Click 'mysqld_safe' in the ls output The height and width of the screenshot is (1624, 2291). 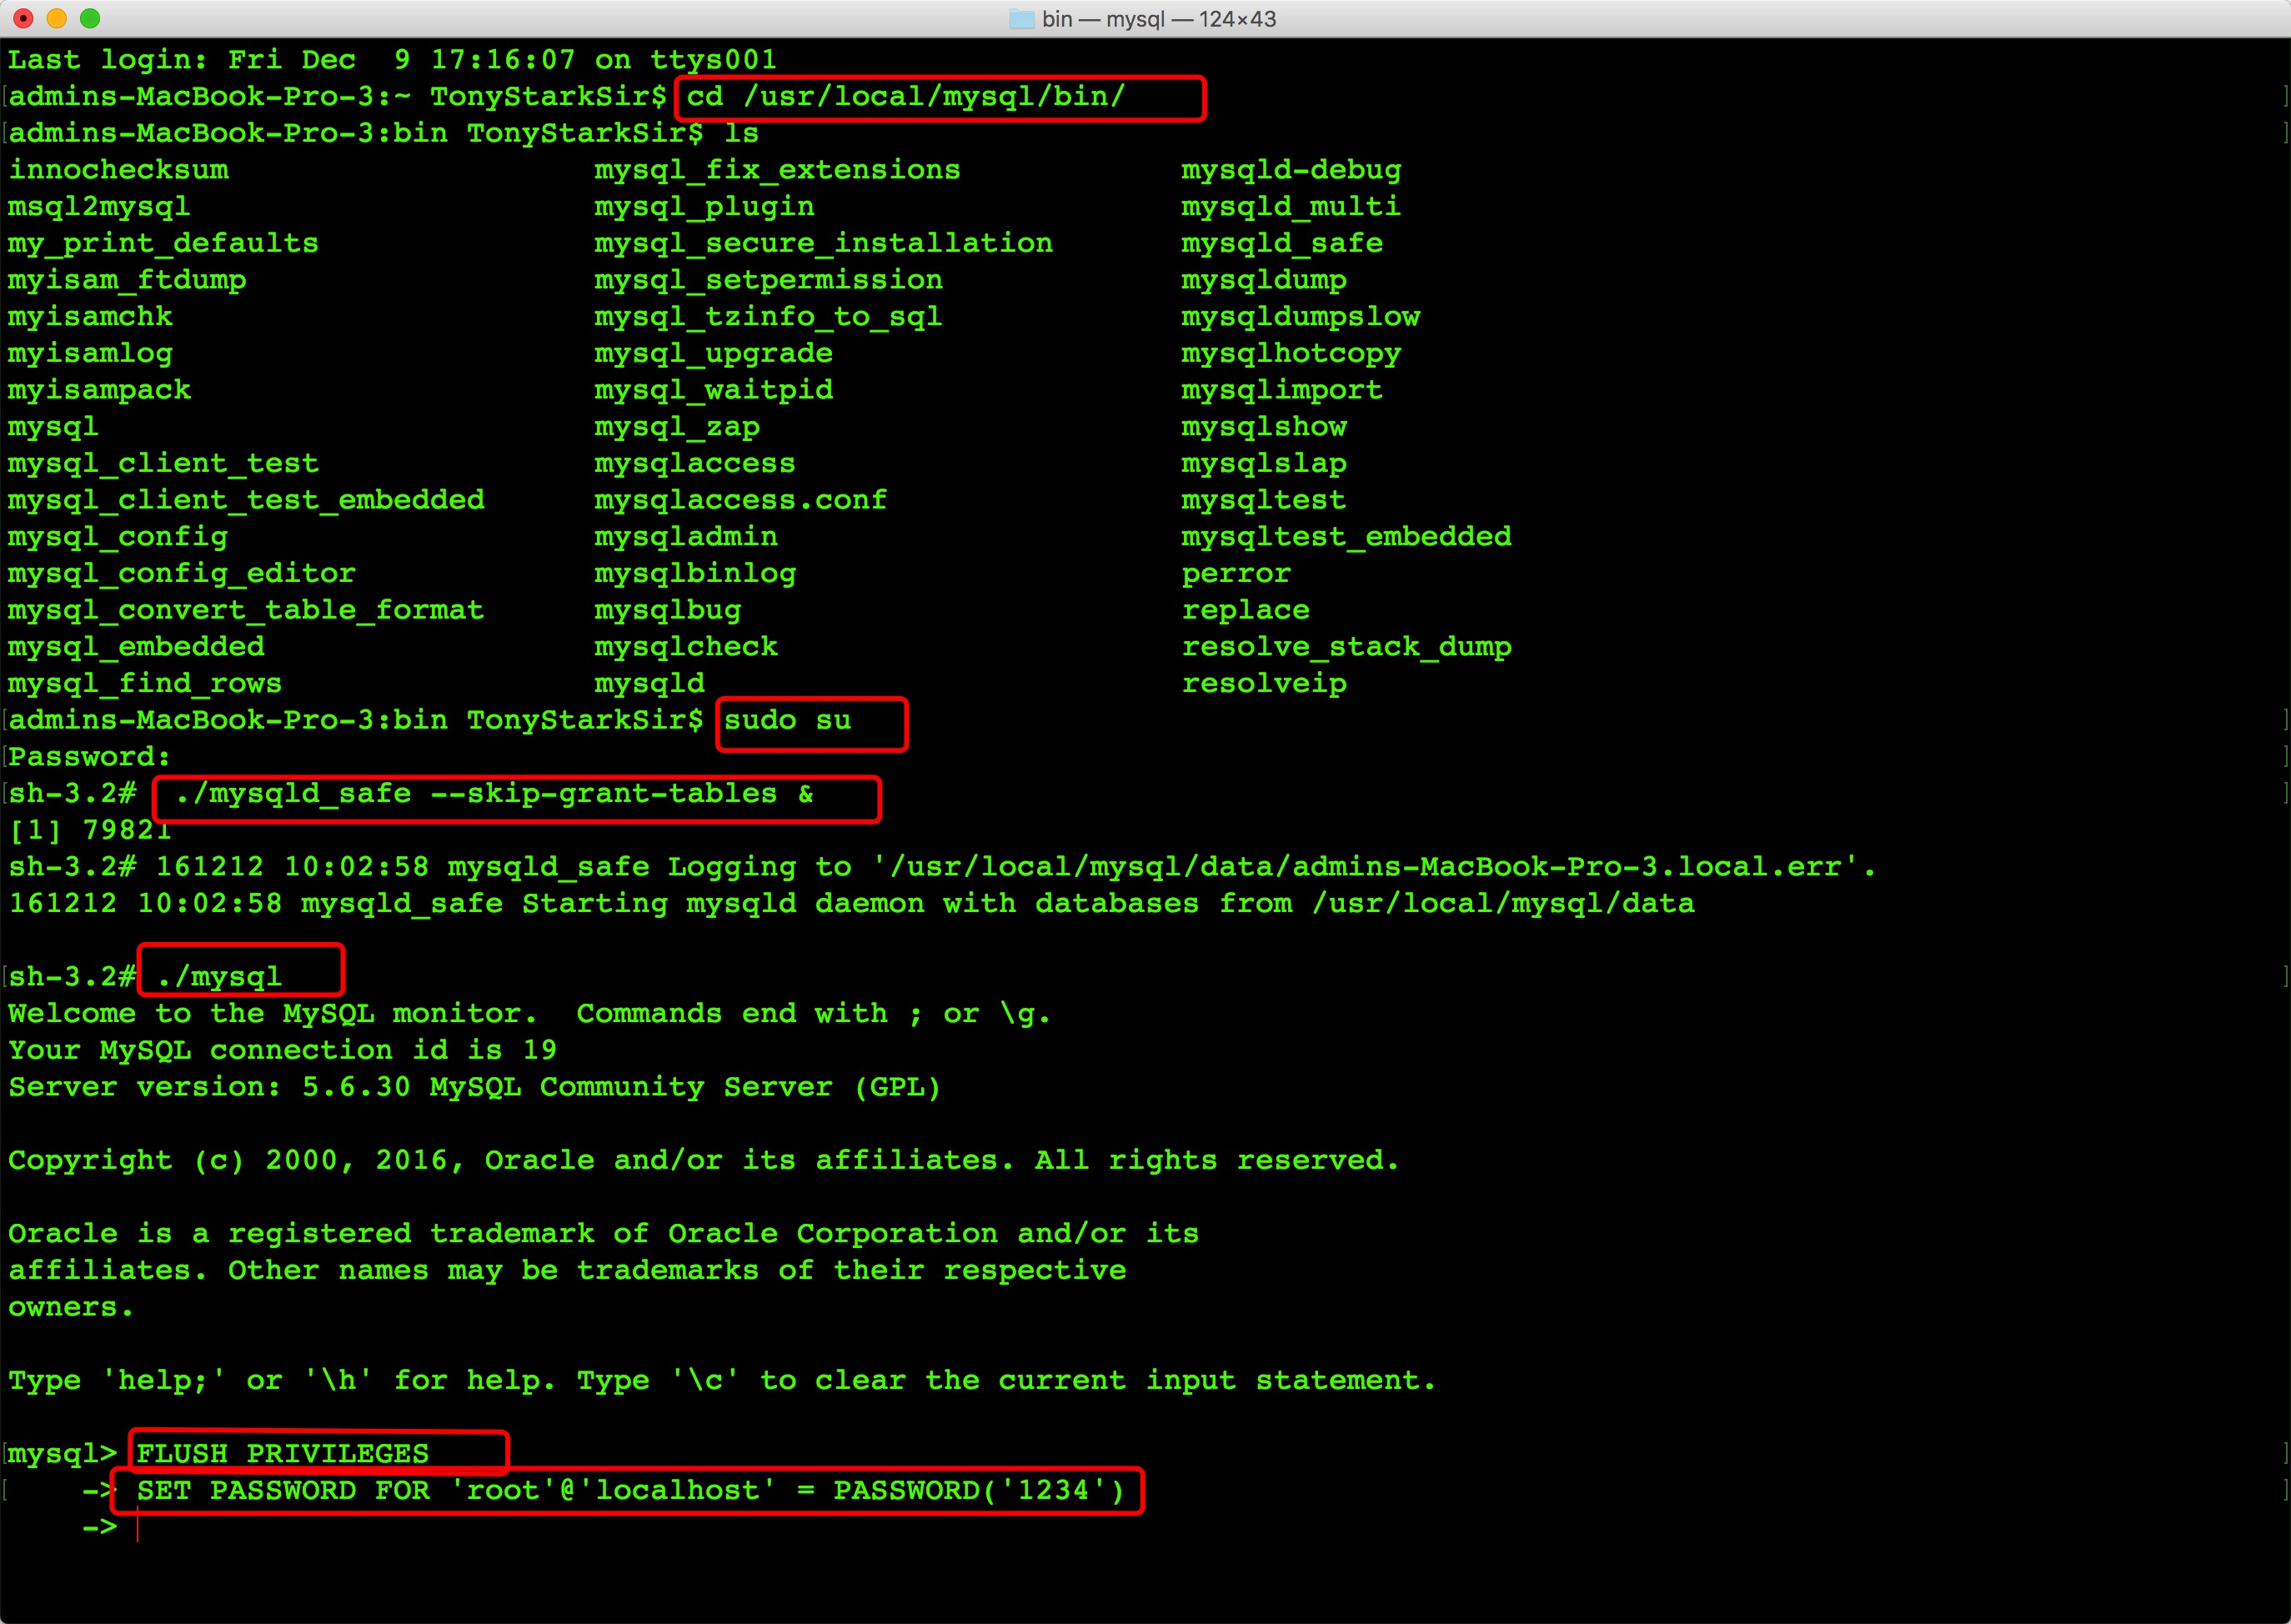[x=1282, y=243]
